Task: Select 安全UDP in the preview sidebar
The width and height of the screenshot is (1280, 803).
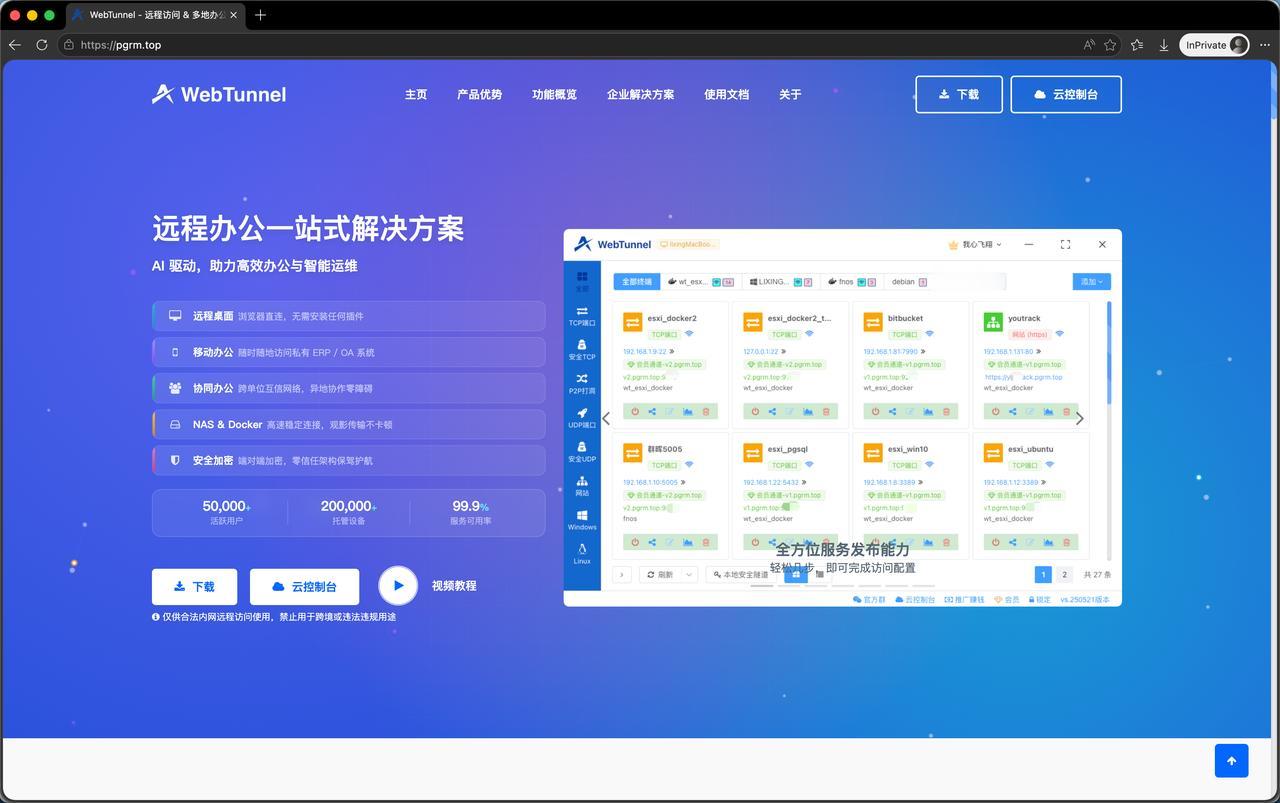Action: pyautogui.click(x=582, y=452)
